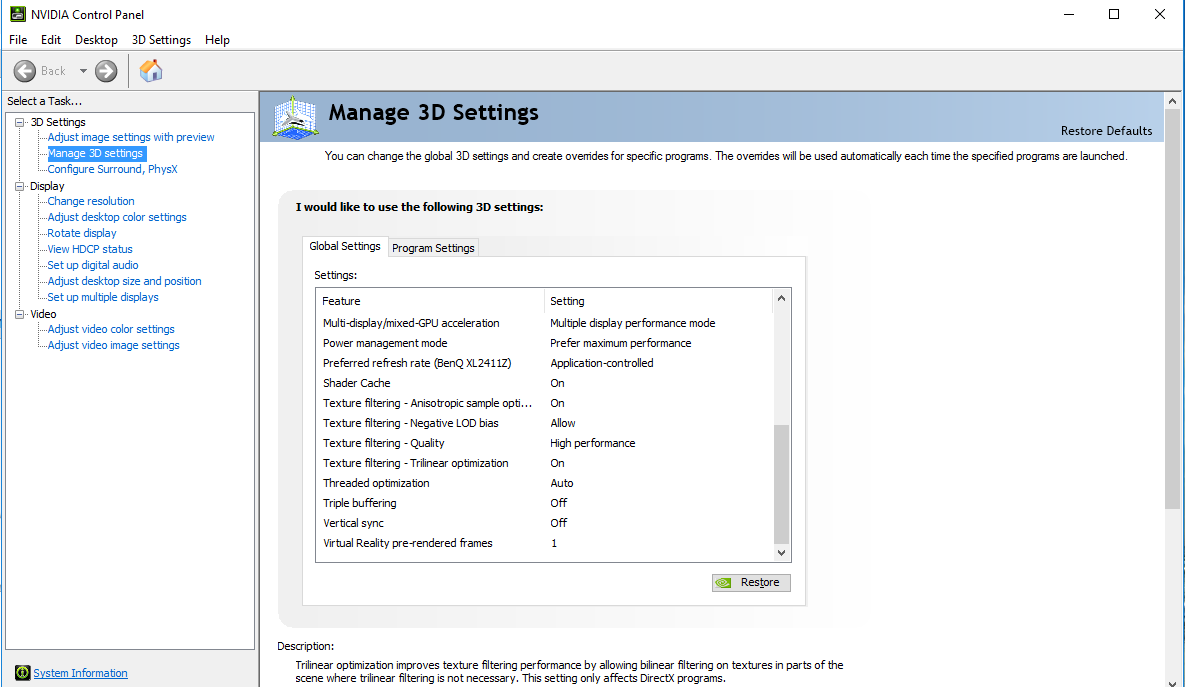Click the NVIDIA Control Panel title icon
Viewport: 1185px width, 687px height.
pyautogui.click(x=17, y=14)
